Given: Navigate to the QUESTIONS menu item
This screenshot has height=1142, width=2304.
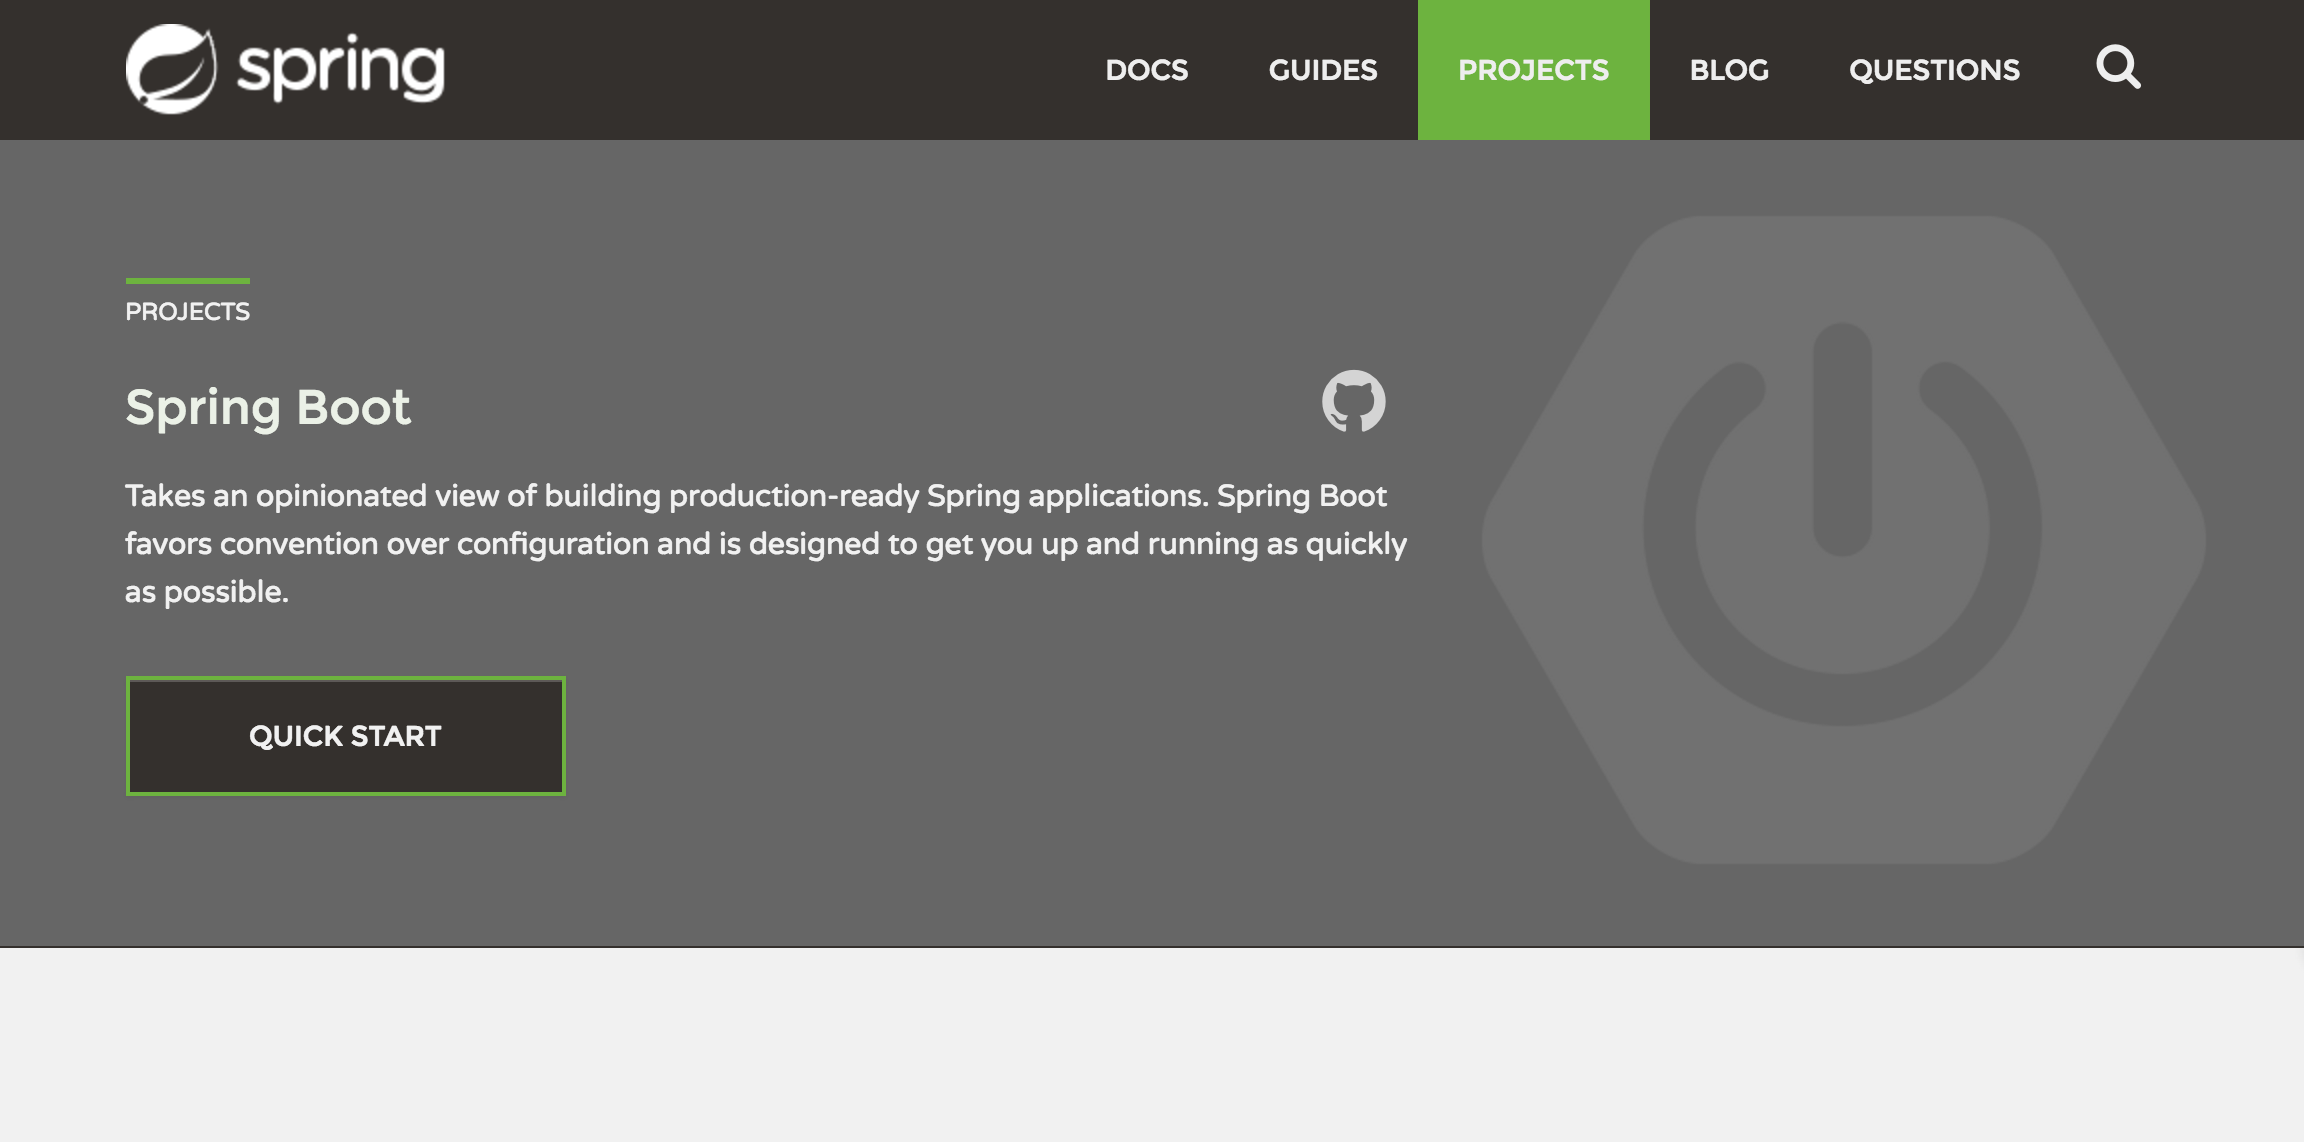Looking at the screenshot, I should pyautogui.click(x=1934, y=70).
